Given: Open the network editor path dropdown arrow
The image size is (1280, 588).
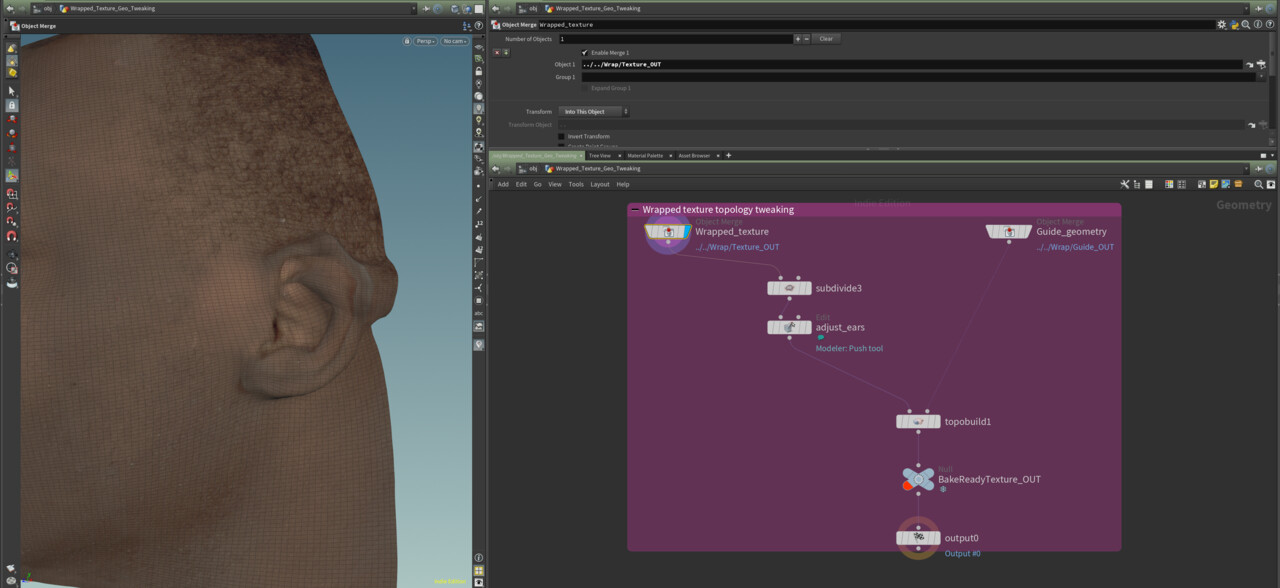Looking at the screenshot, I should (1247, 168).
